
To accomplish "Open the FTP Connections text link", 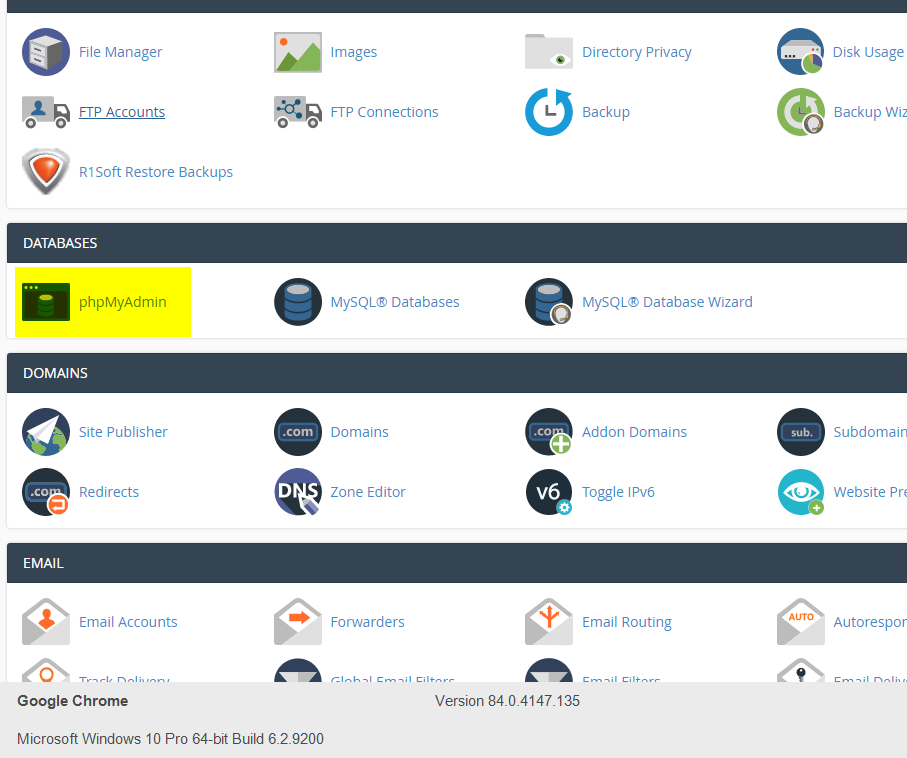I will coord(384,112).
